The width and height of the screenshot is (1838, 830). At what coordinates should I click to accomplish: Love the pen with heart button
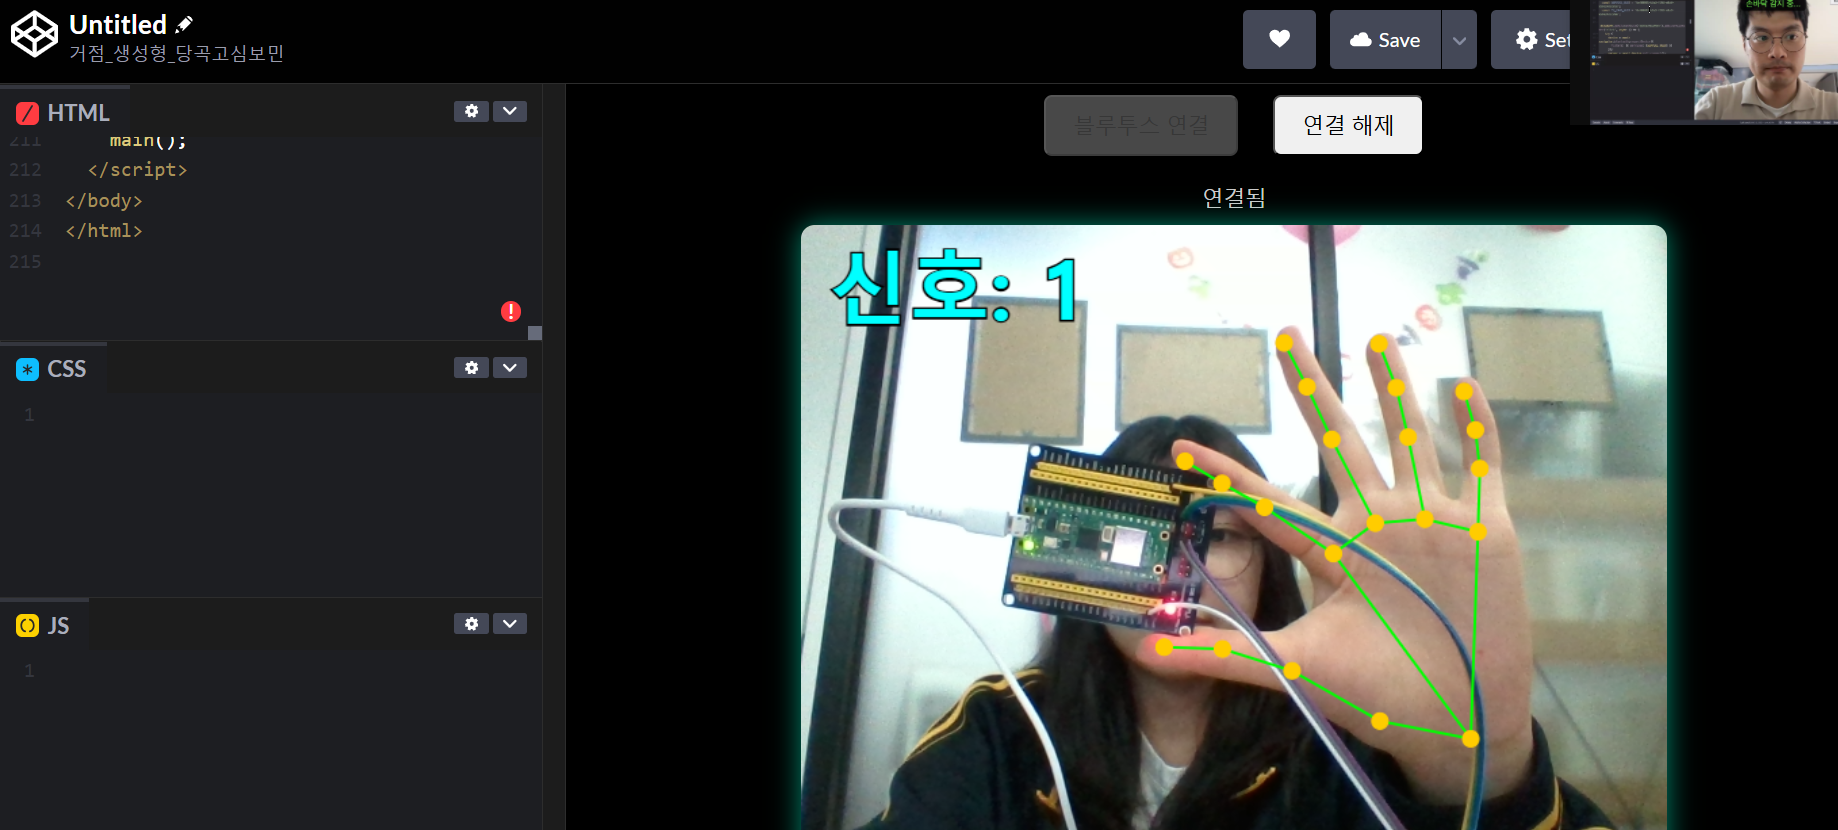(x=1279, y=40)
